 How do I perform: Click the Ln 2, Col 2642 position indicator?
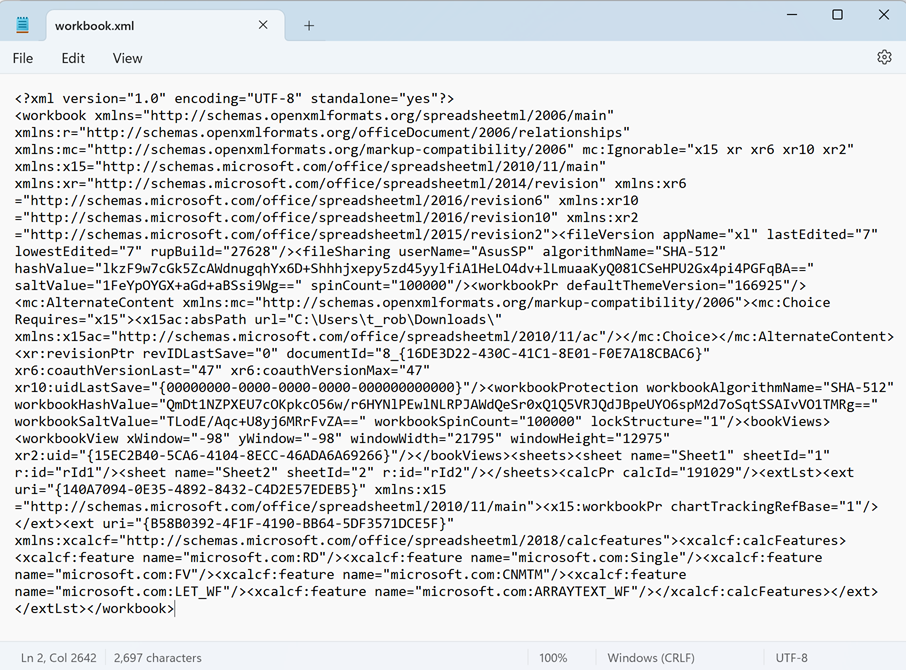coord(57,658)
